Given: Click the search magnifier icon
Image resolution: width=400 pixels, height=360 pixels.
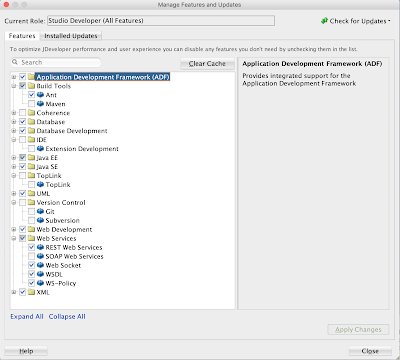Looking at the screenshot, I should (15, 62).
